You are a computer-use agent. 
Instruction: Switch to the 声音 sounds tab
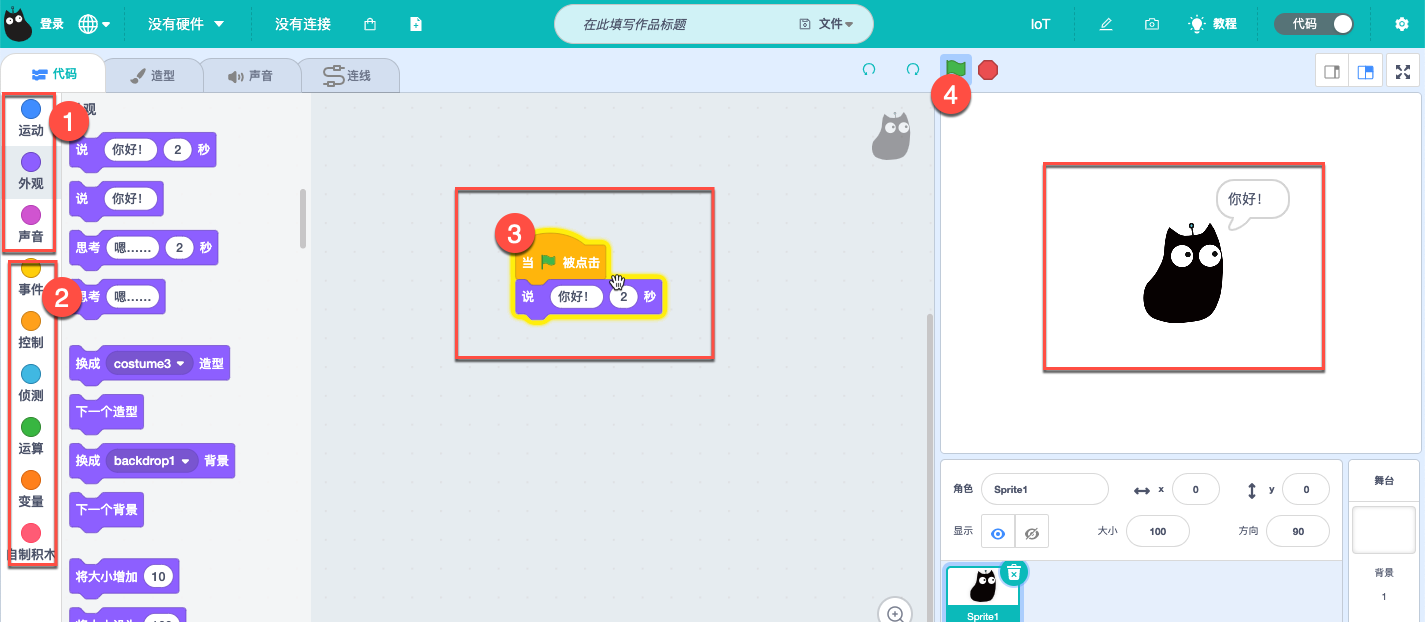pyautogui.click(x=250, y=75)
